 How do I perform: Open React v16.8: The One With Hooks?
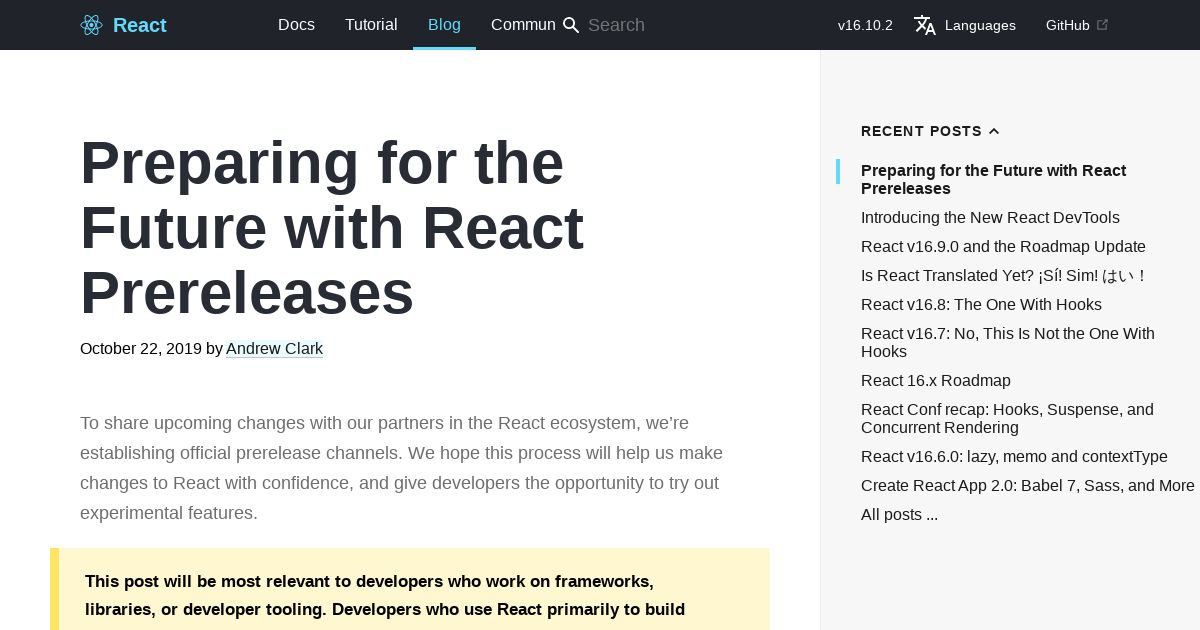pyautogui.click(x=981, y=305)
